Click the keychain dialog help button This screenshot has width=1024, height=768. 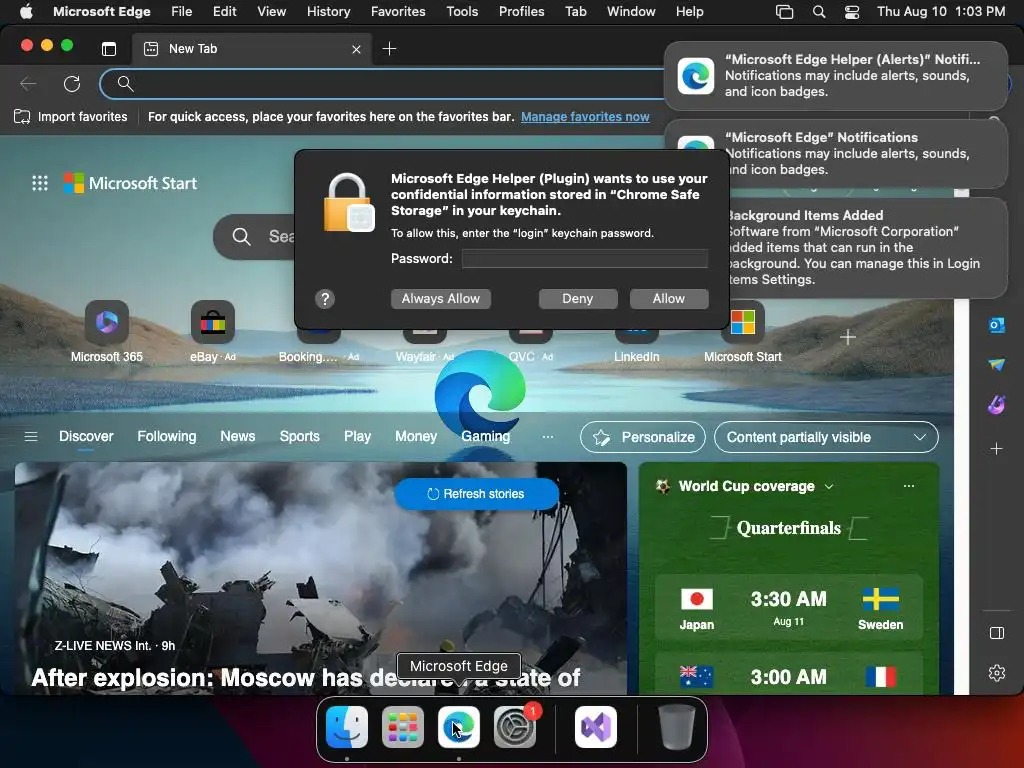click(325, 298)
